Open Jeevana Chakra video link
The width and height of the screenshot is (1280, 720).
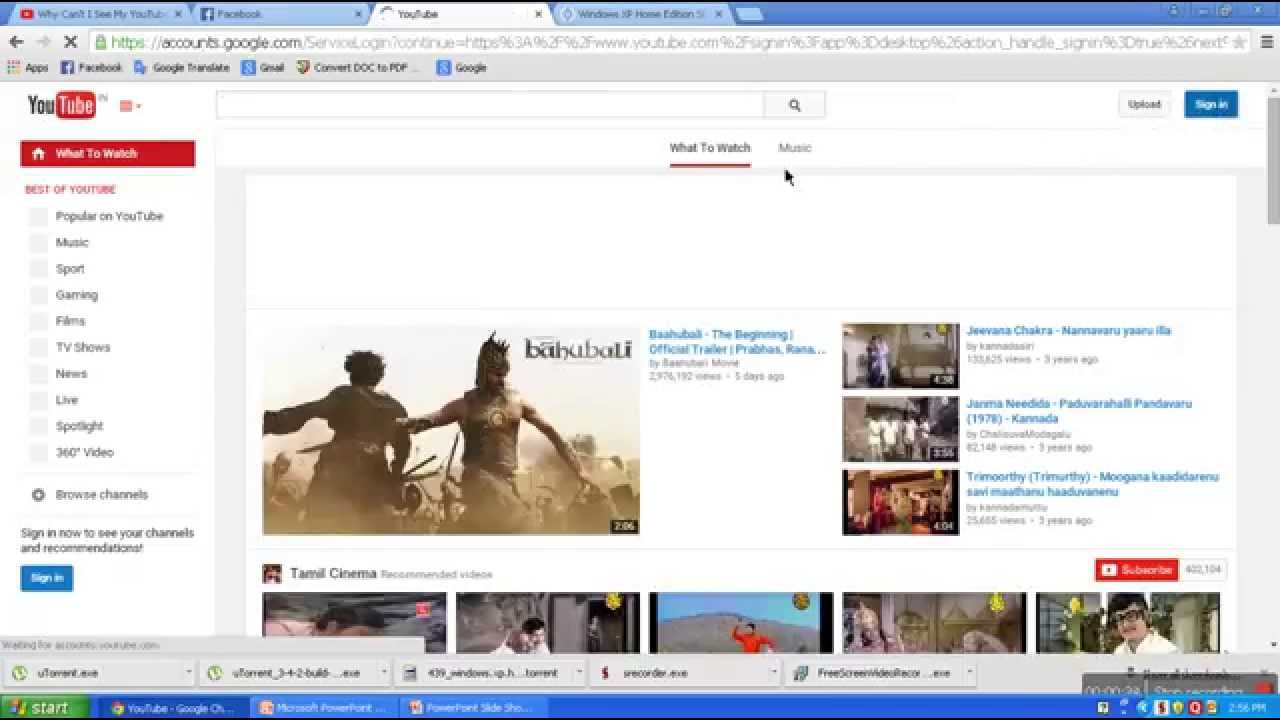pyautogui.click(x=1068, y=331)
